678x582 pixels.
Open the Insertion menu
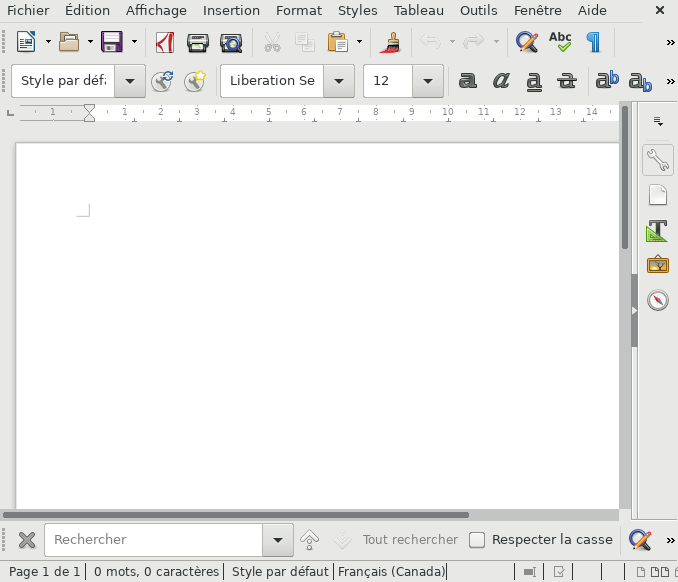click(231, 11)
